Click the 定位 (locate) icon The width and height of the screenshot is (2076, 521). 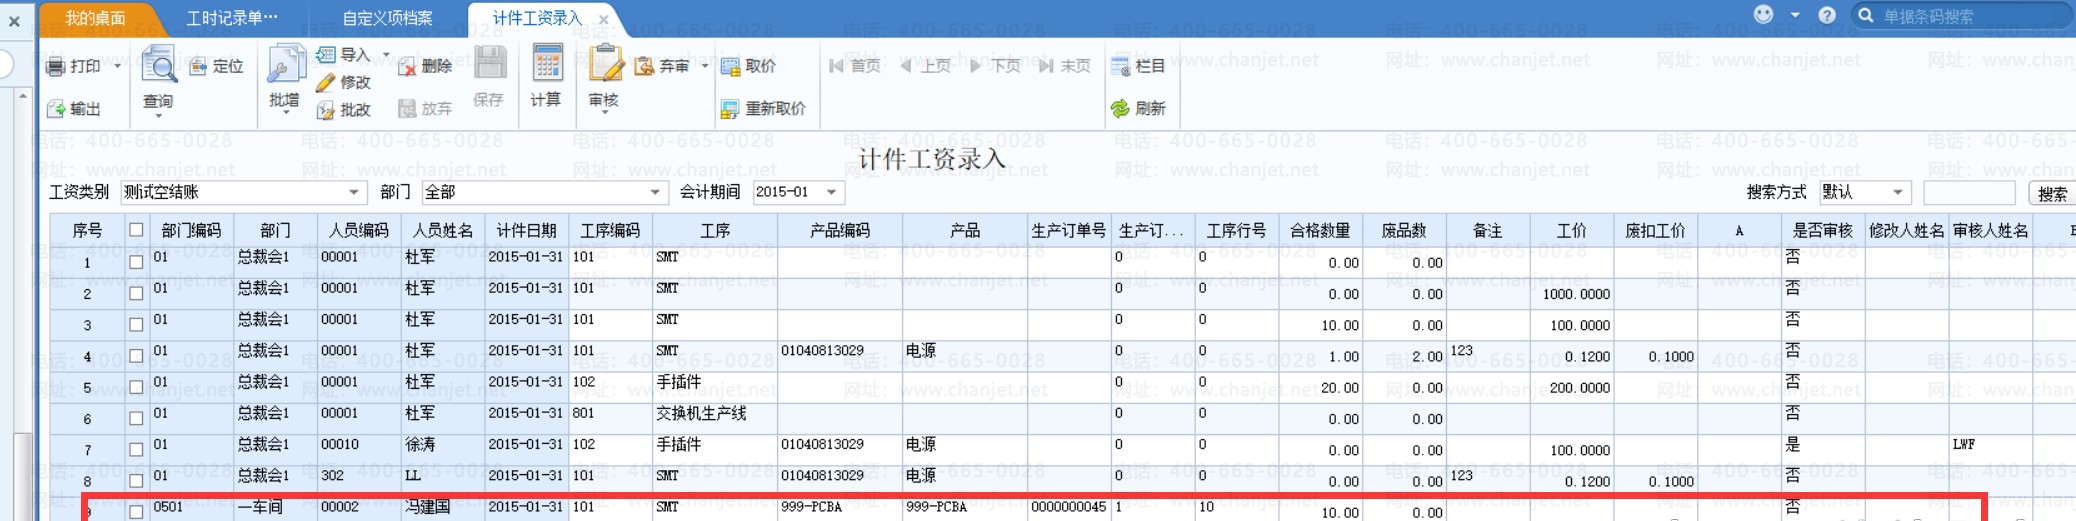point(198,67)
